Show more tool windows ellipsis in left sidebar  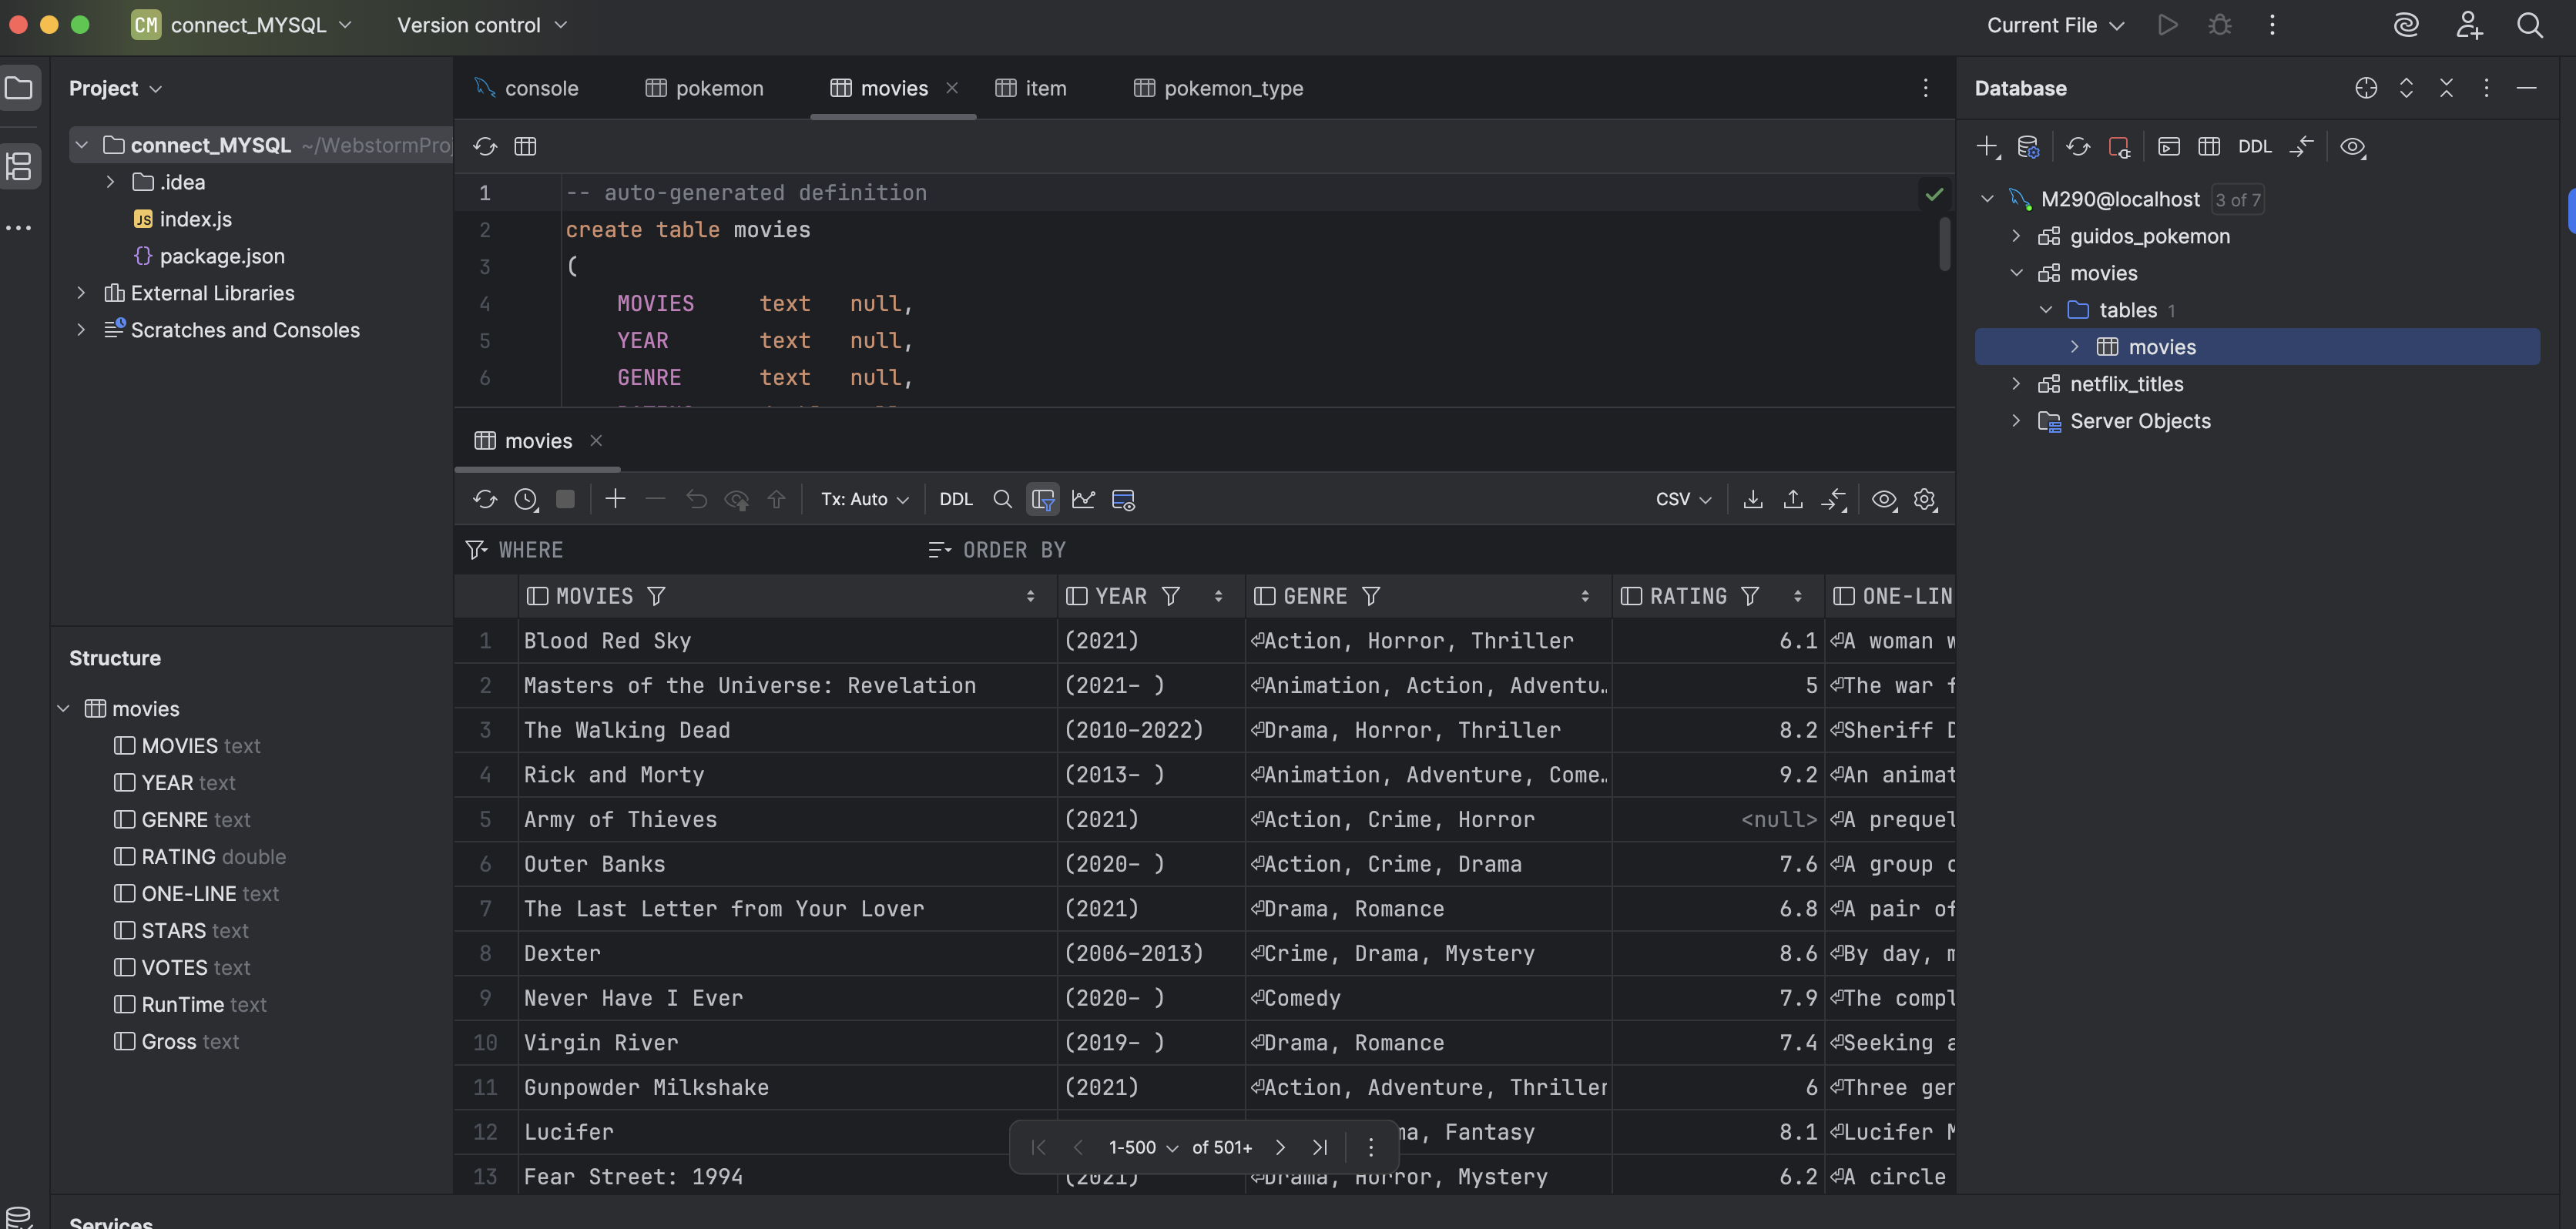click(x=19, y=228)
